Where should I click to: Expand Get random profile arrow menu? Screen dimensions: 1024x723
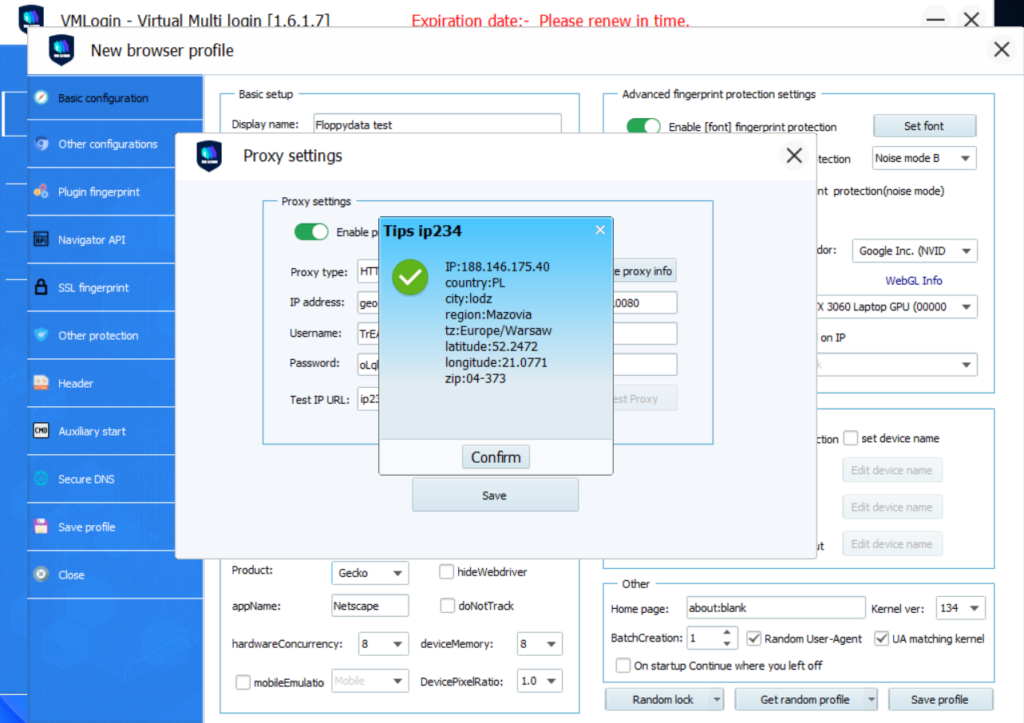(871, 699)
